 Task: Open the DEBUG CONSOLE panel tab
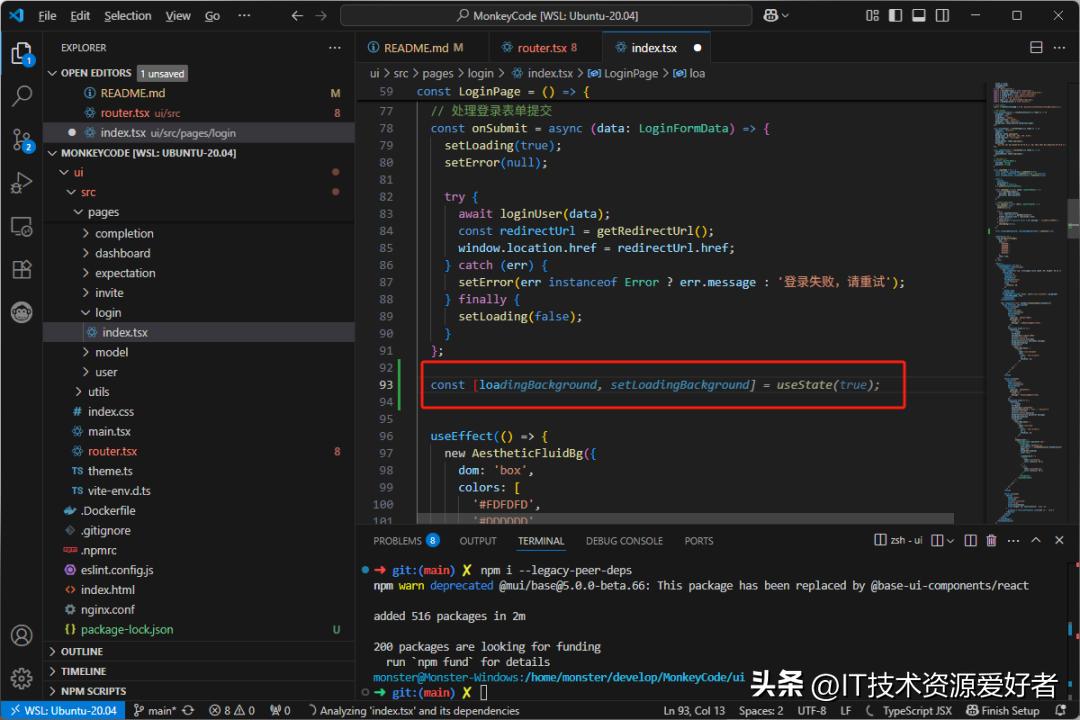pos(624,540)
